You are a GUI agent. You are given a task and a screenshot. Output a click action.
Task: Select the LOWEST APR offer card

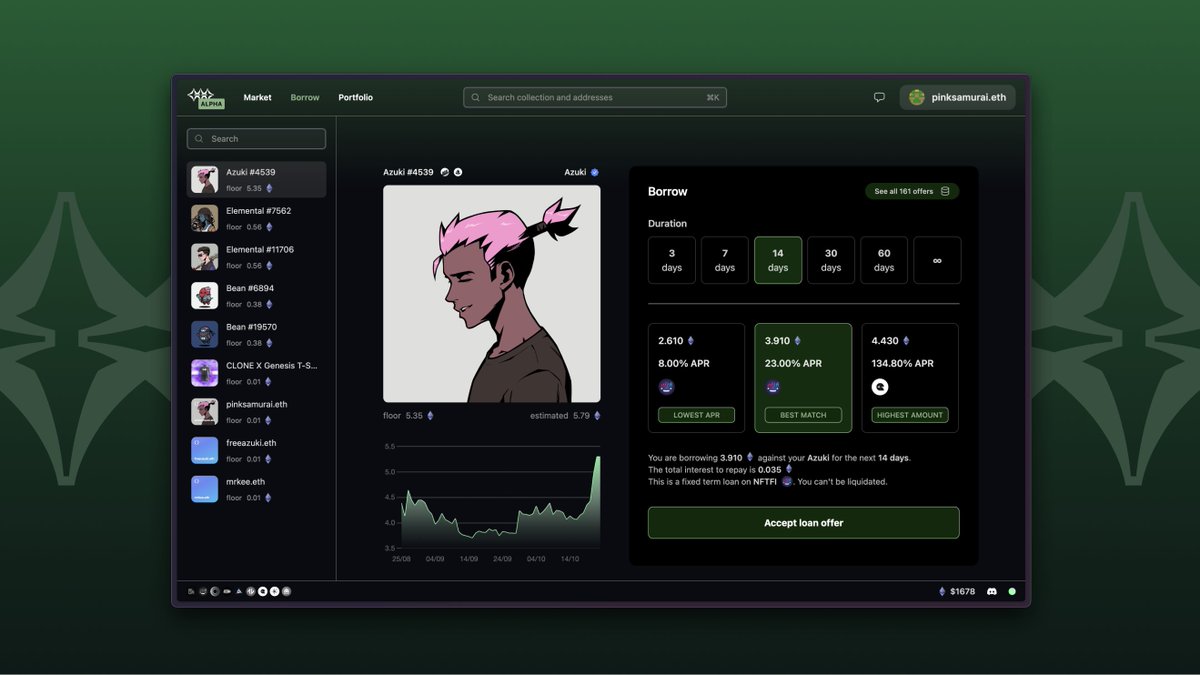coord(696,378)
